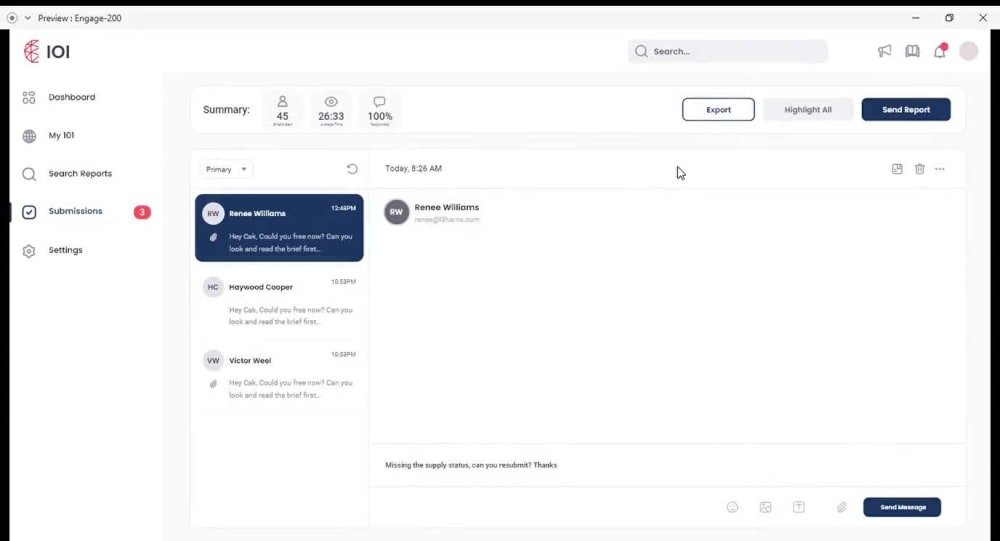
Task: Insert an image into message
Action: tap(765, 507)
